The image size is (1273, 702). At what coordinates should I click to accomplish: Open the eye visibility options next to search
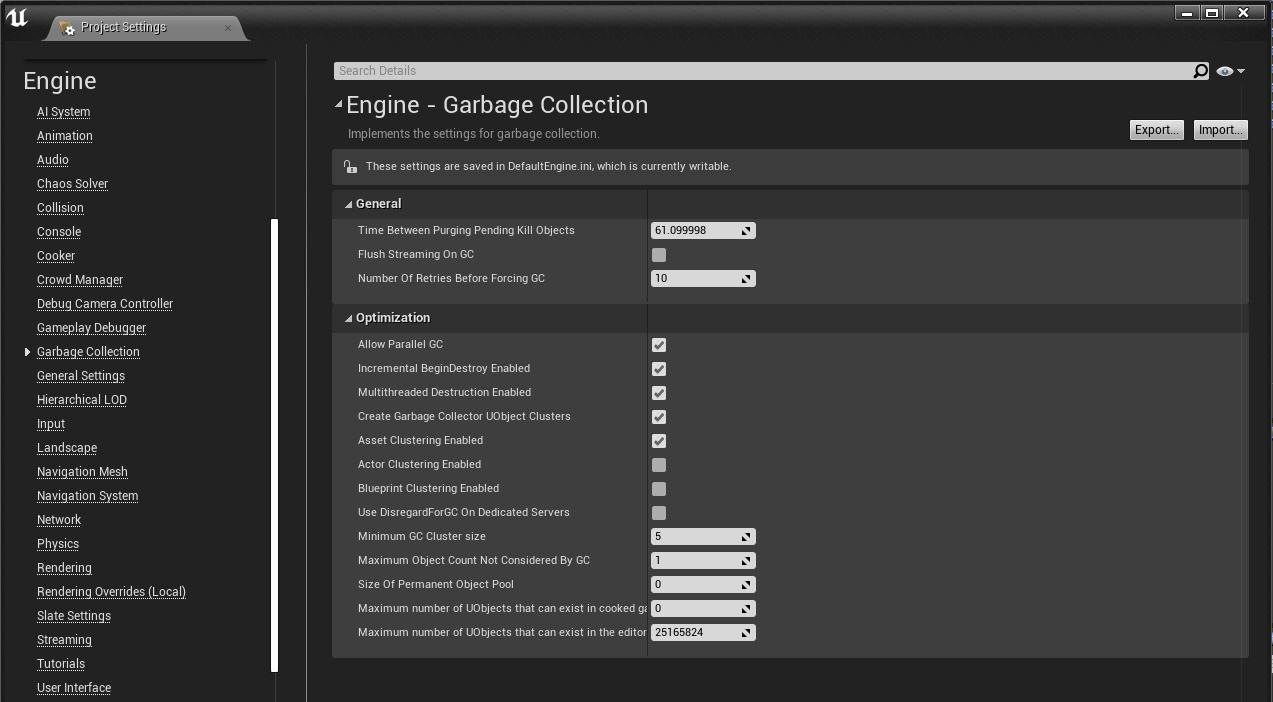[x=1228, y=70]
